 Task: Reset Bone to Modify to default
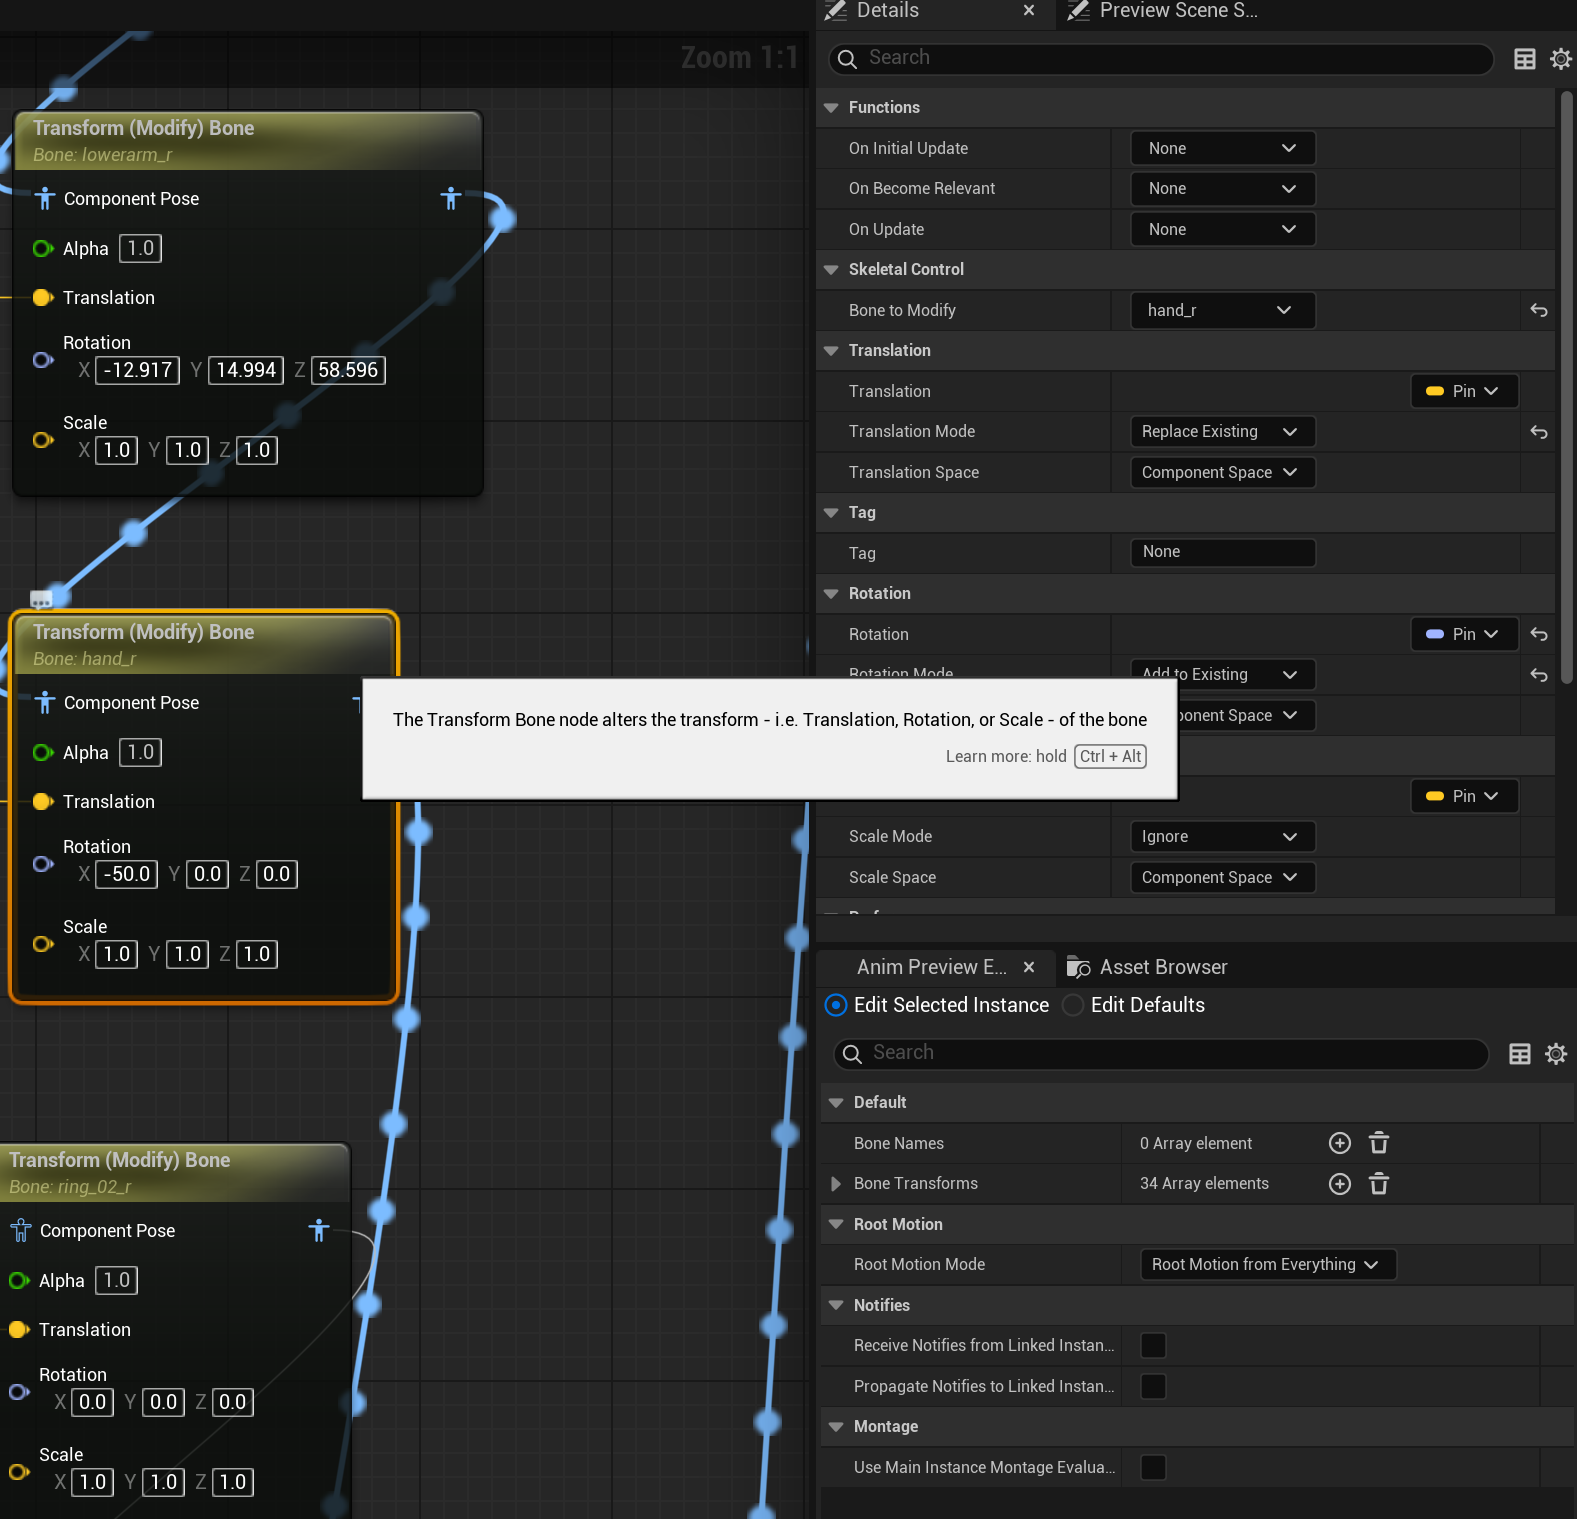click(1538, 311)
